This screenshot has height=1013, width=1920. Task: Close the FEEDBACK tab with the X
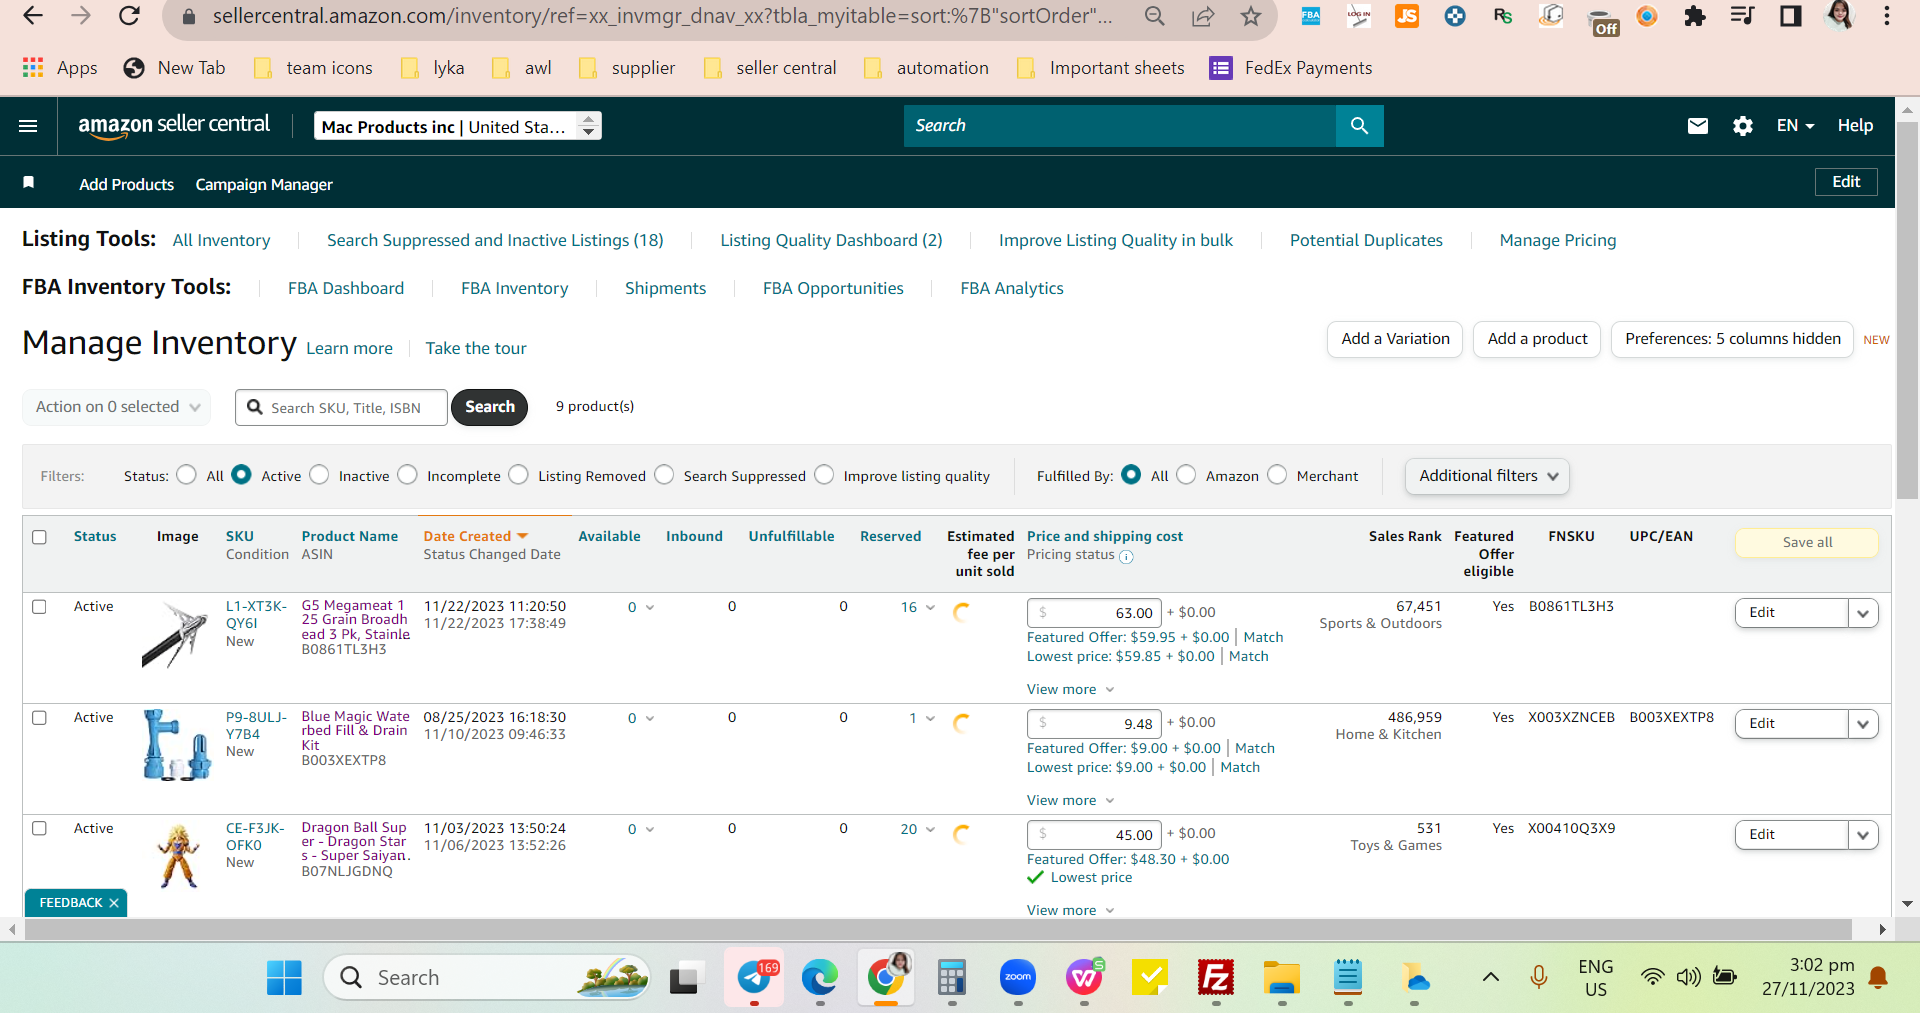114,903
